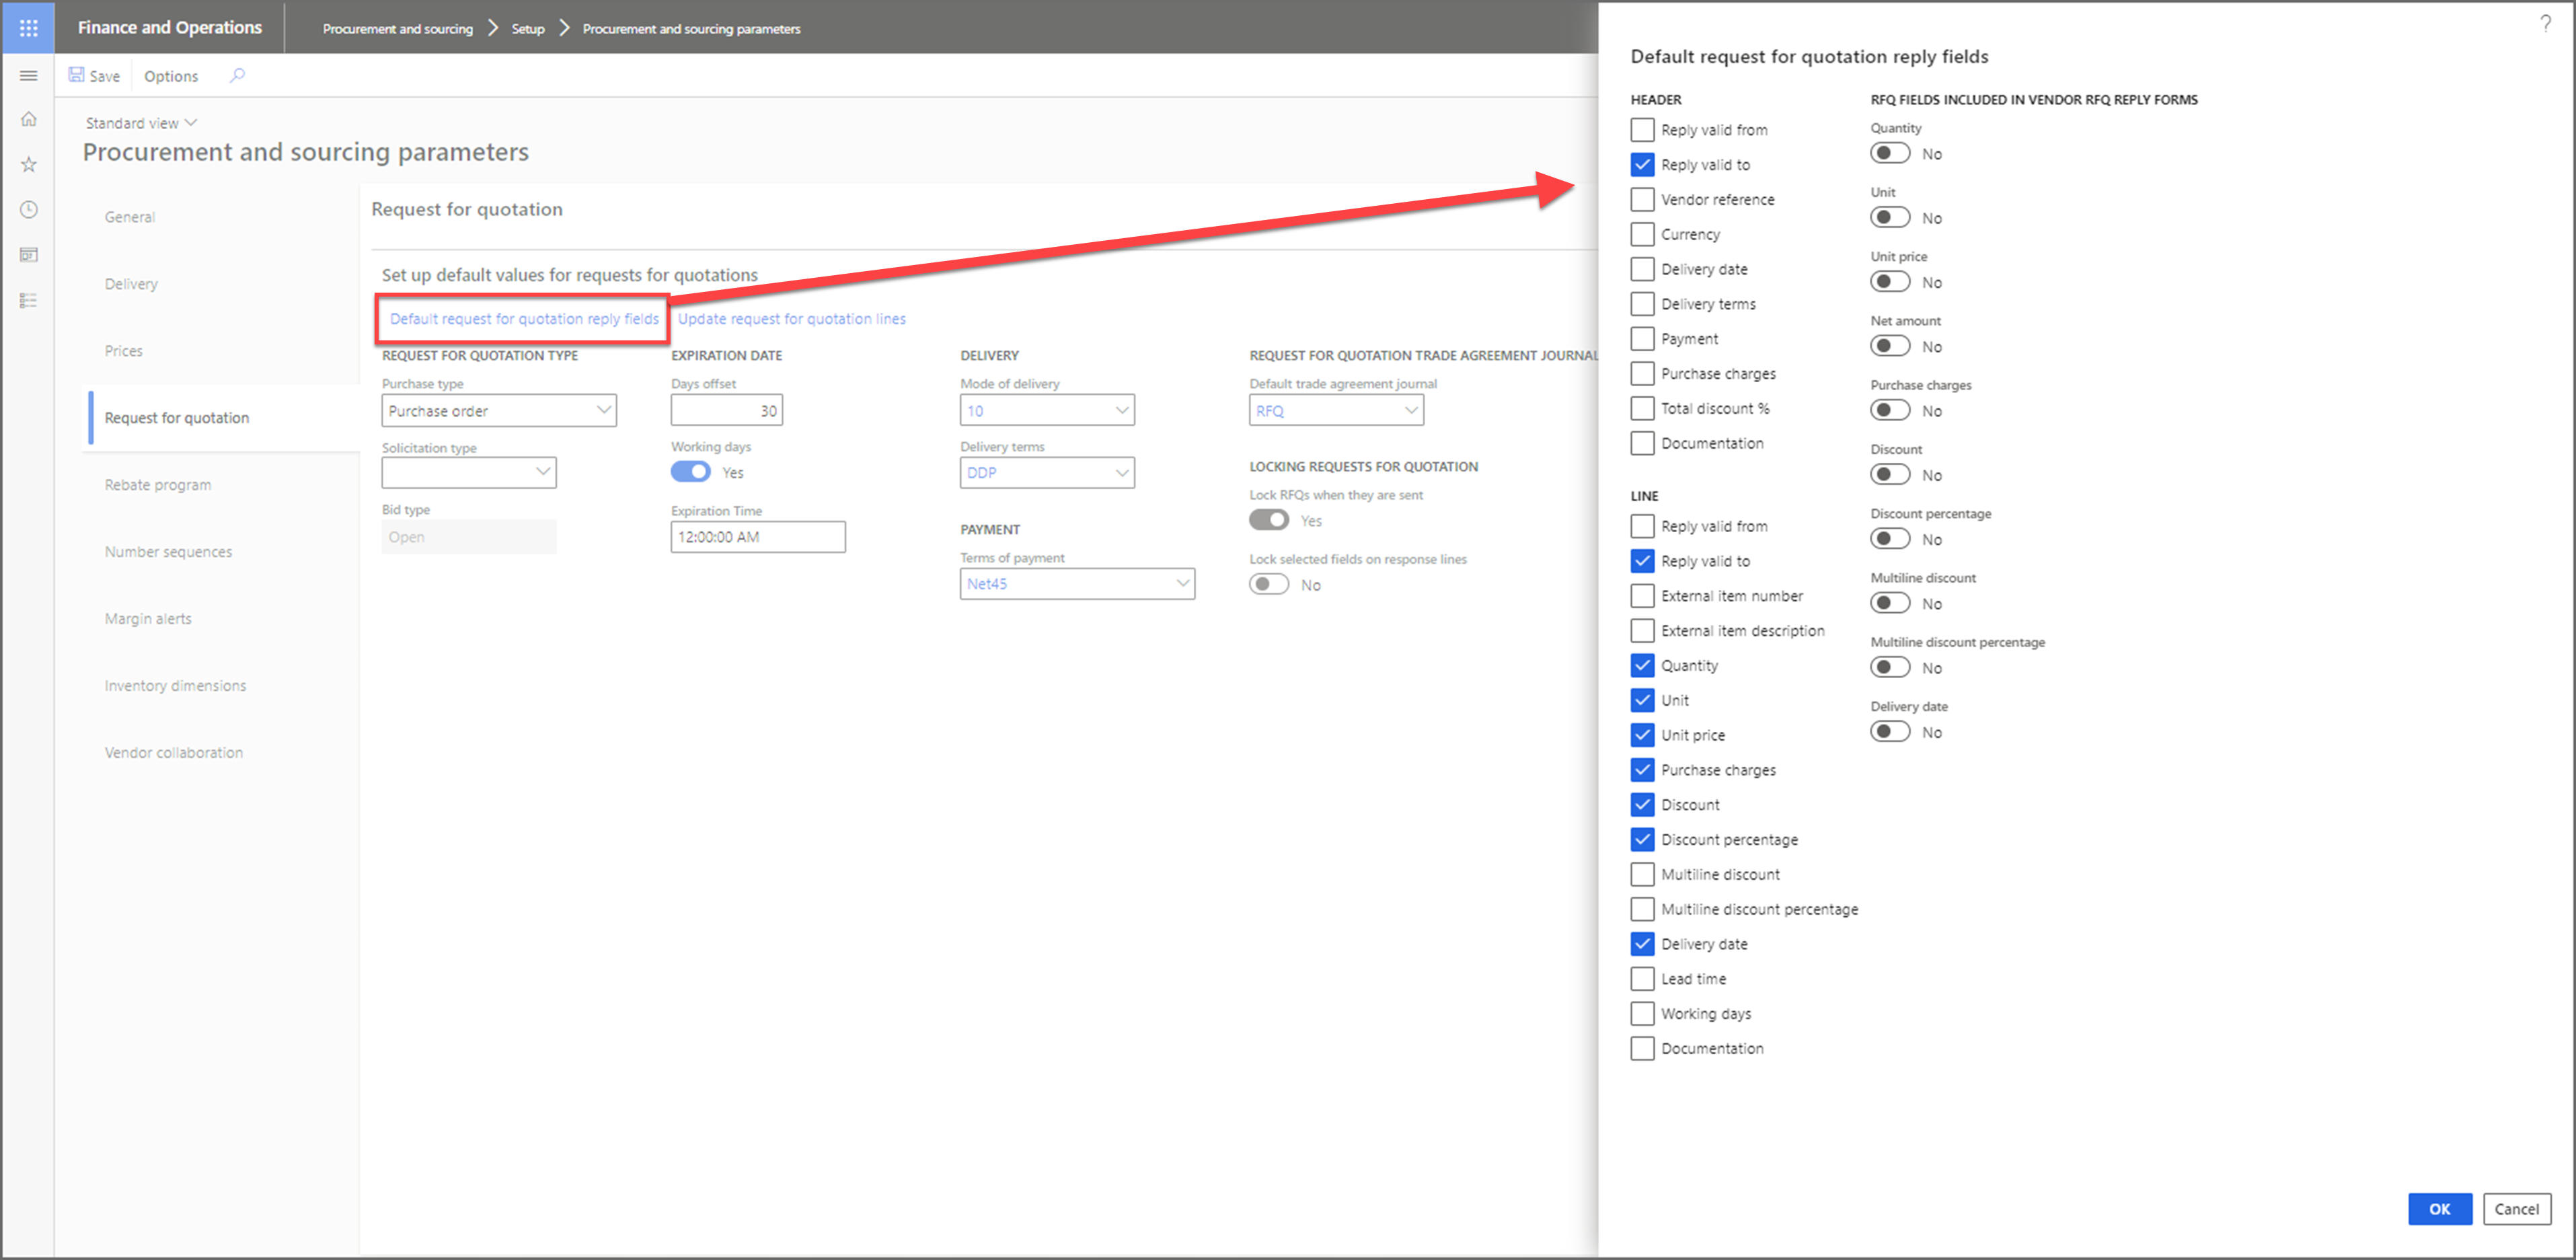This screenshot has height=1260, width=2576.
Task: Enable Unit price toggle in vendor reply forms
Action: [x=1890, y=282]
